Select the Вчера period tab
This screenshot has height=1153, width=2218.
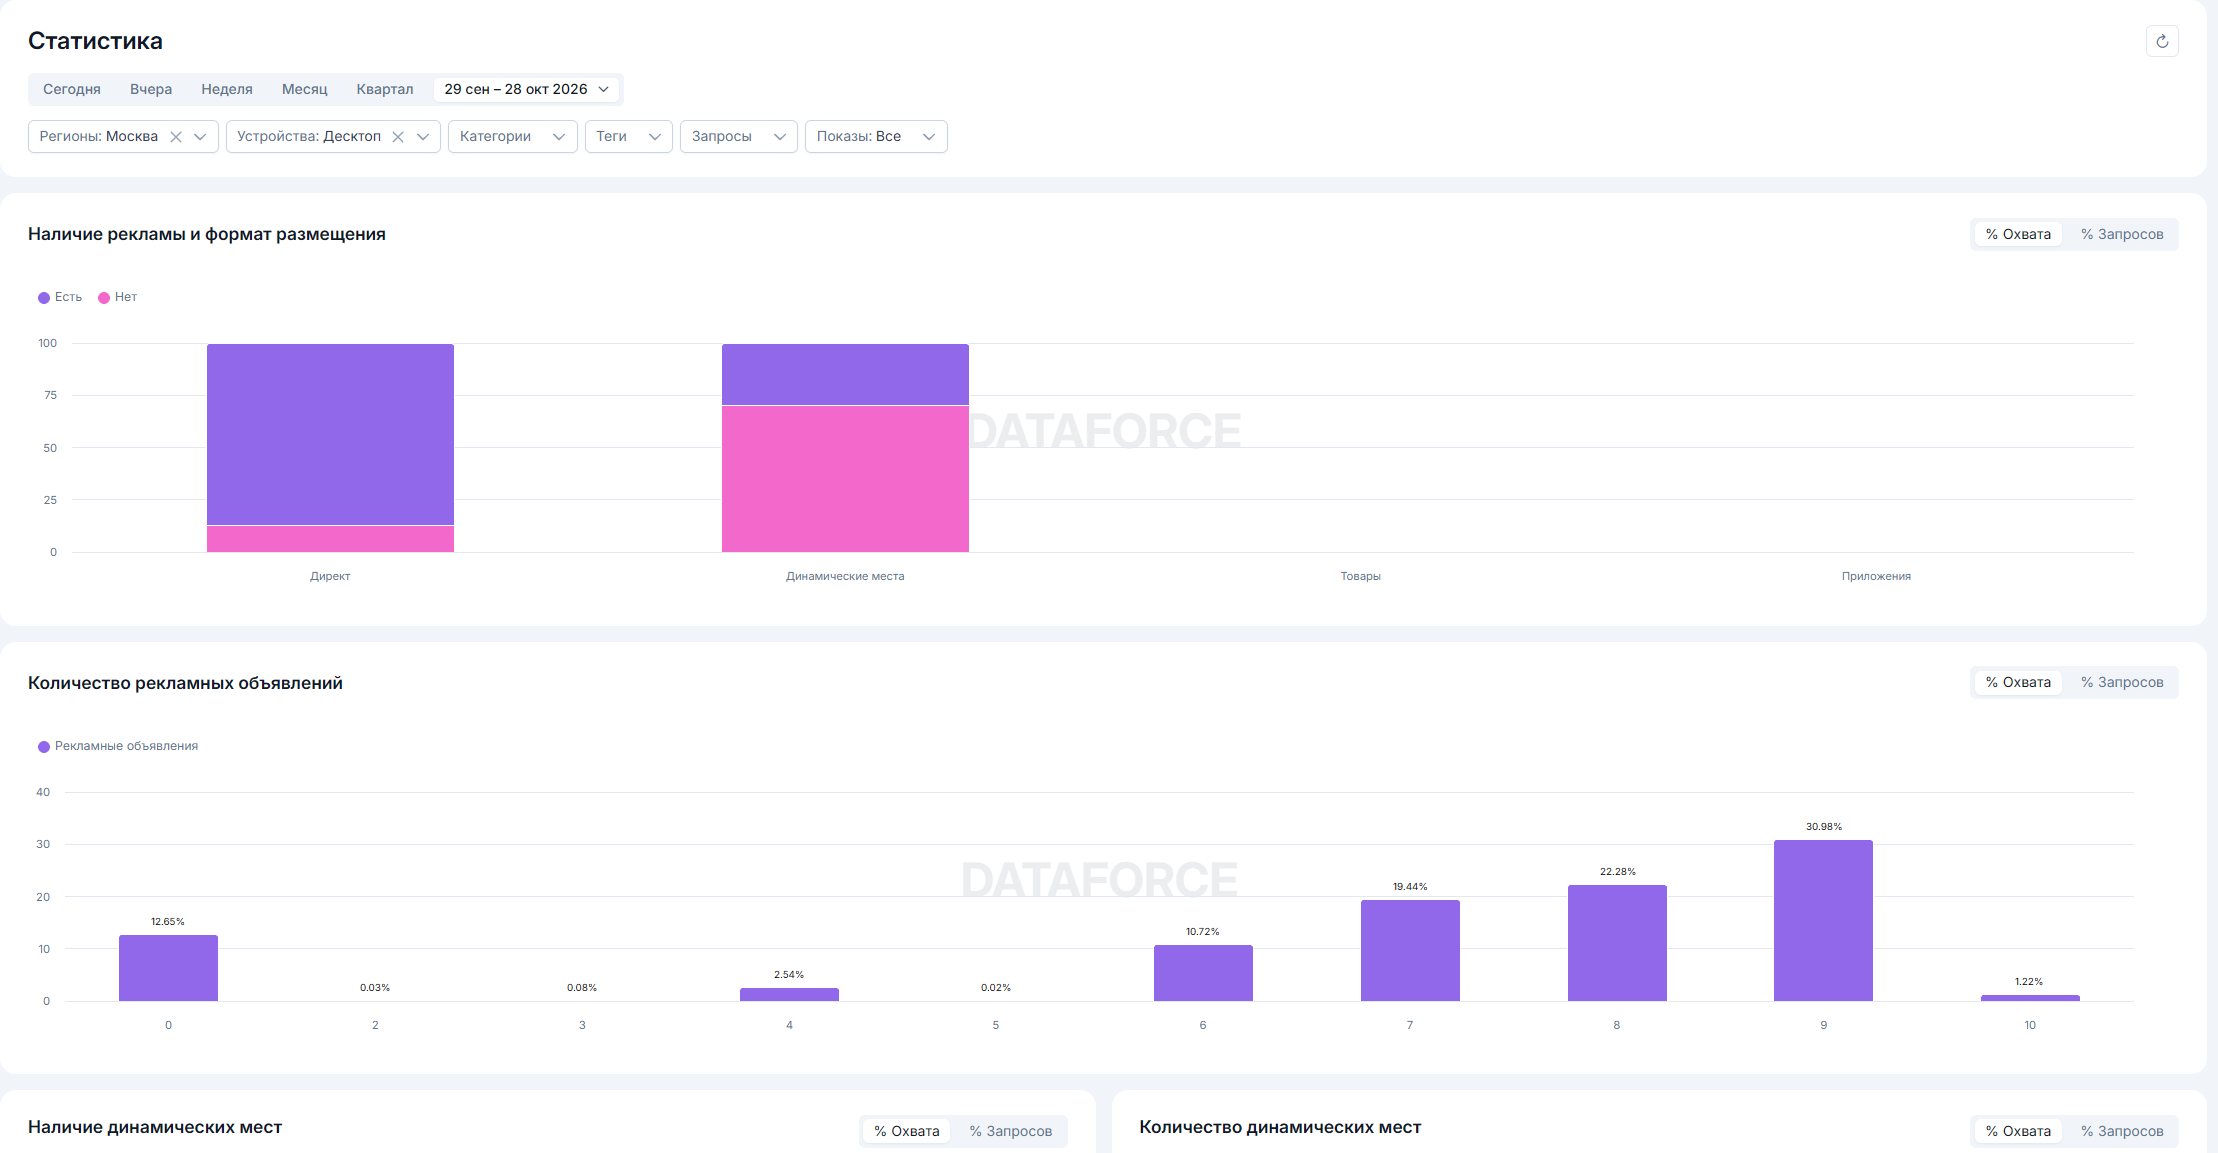[x=151, y=89]
